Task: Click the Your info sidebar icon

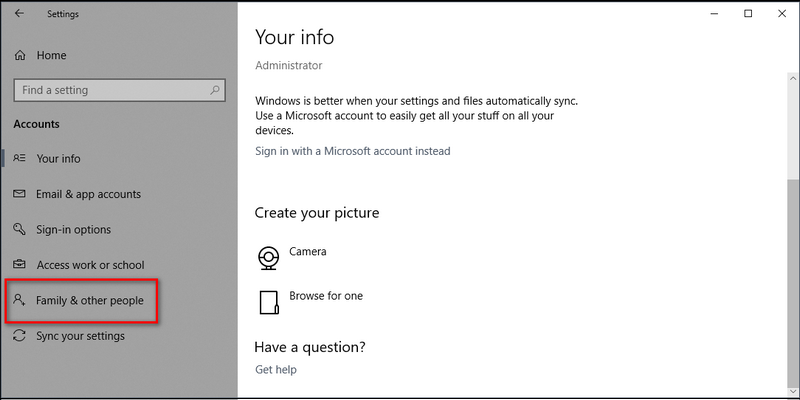Action: coord(19,159)
